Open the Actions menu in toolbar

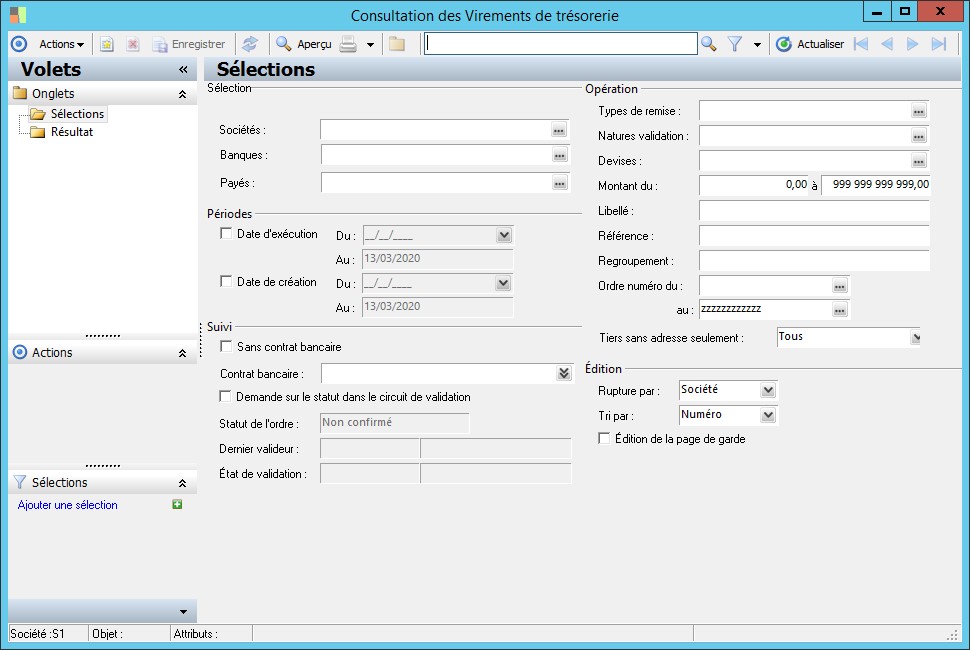(x=61, y=44)
